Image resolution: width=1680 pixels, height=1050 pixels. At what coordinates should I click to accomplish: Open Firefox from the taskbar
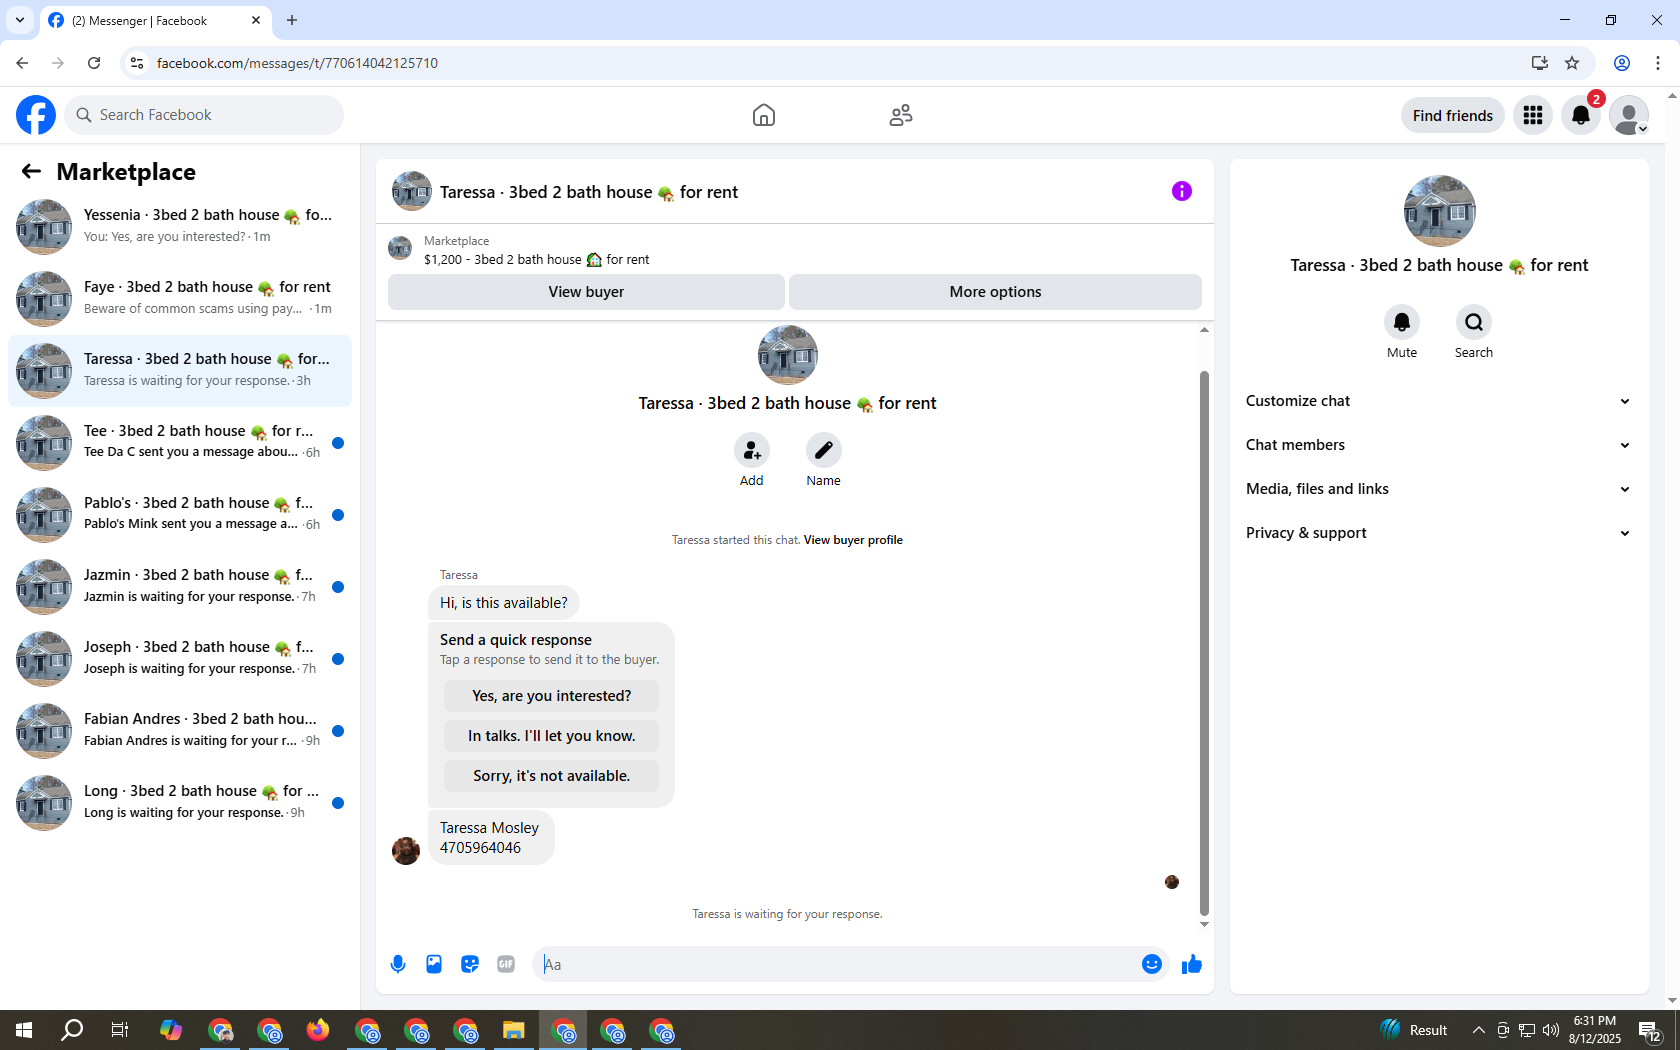(x=318, y=1030)
